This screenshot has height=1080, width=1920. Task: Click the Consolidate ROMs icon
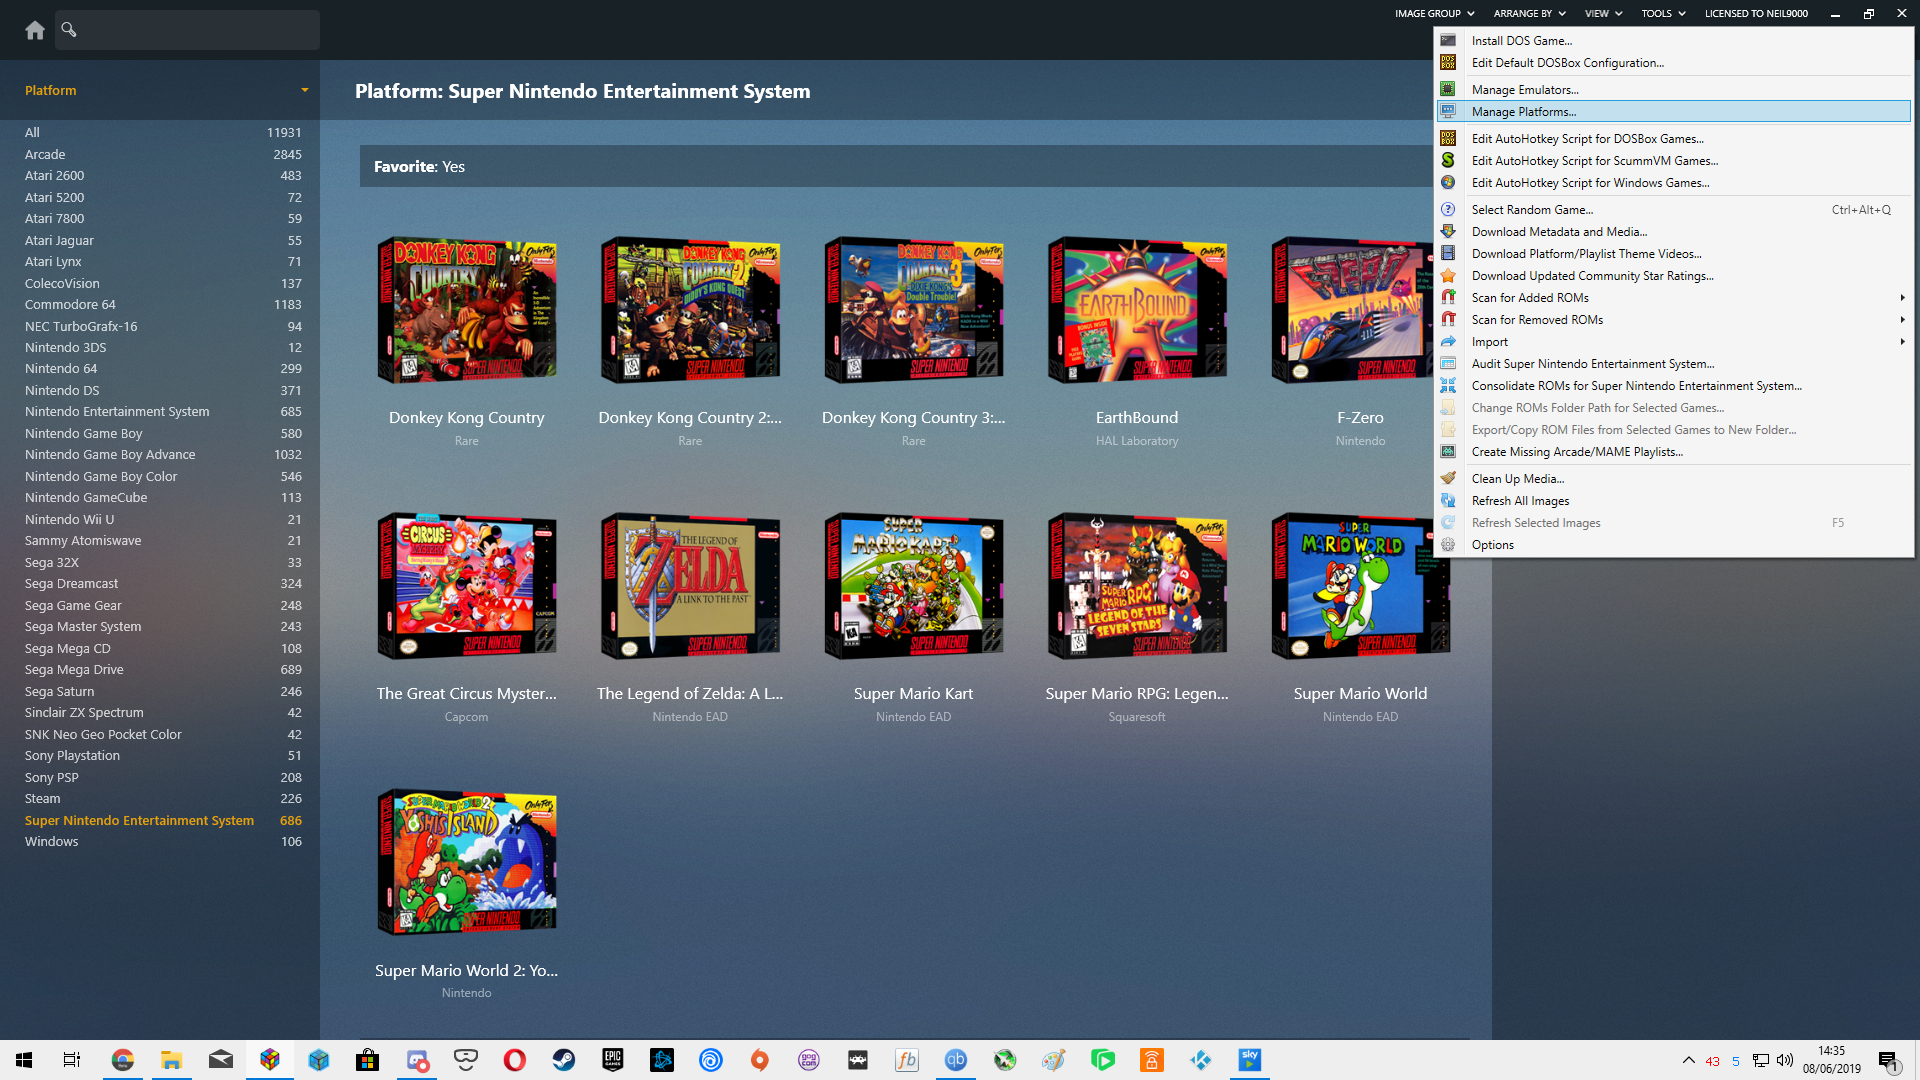tap(1448, 386)
